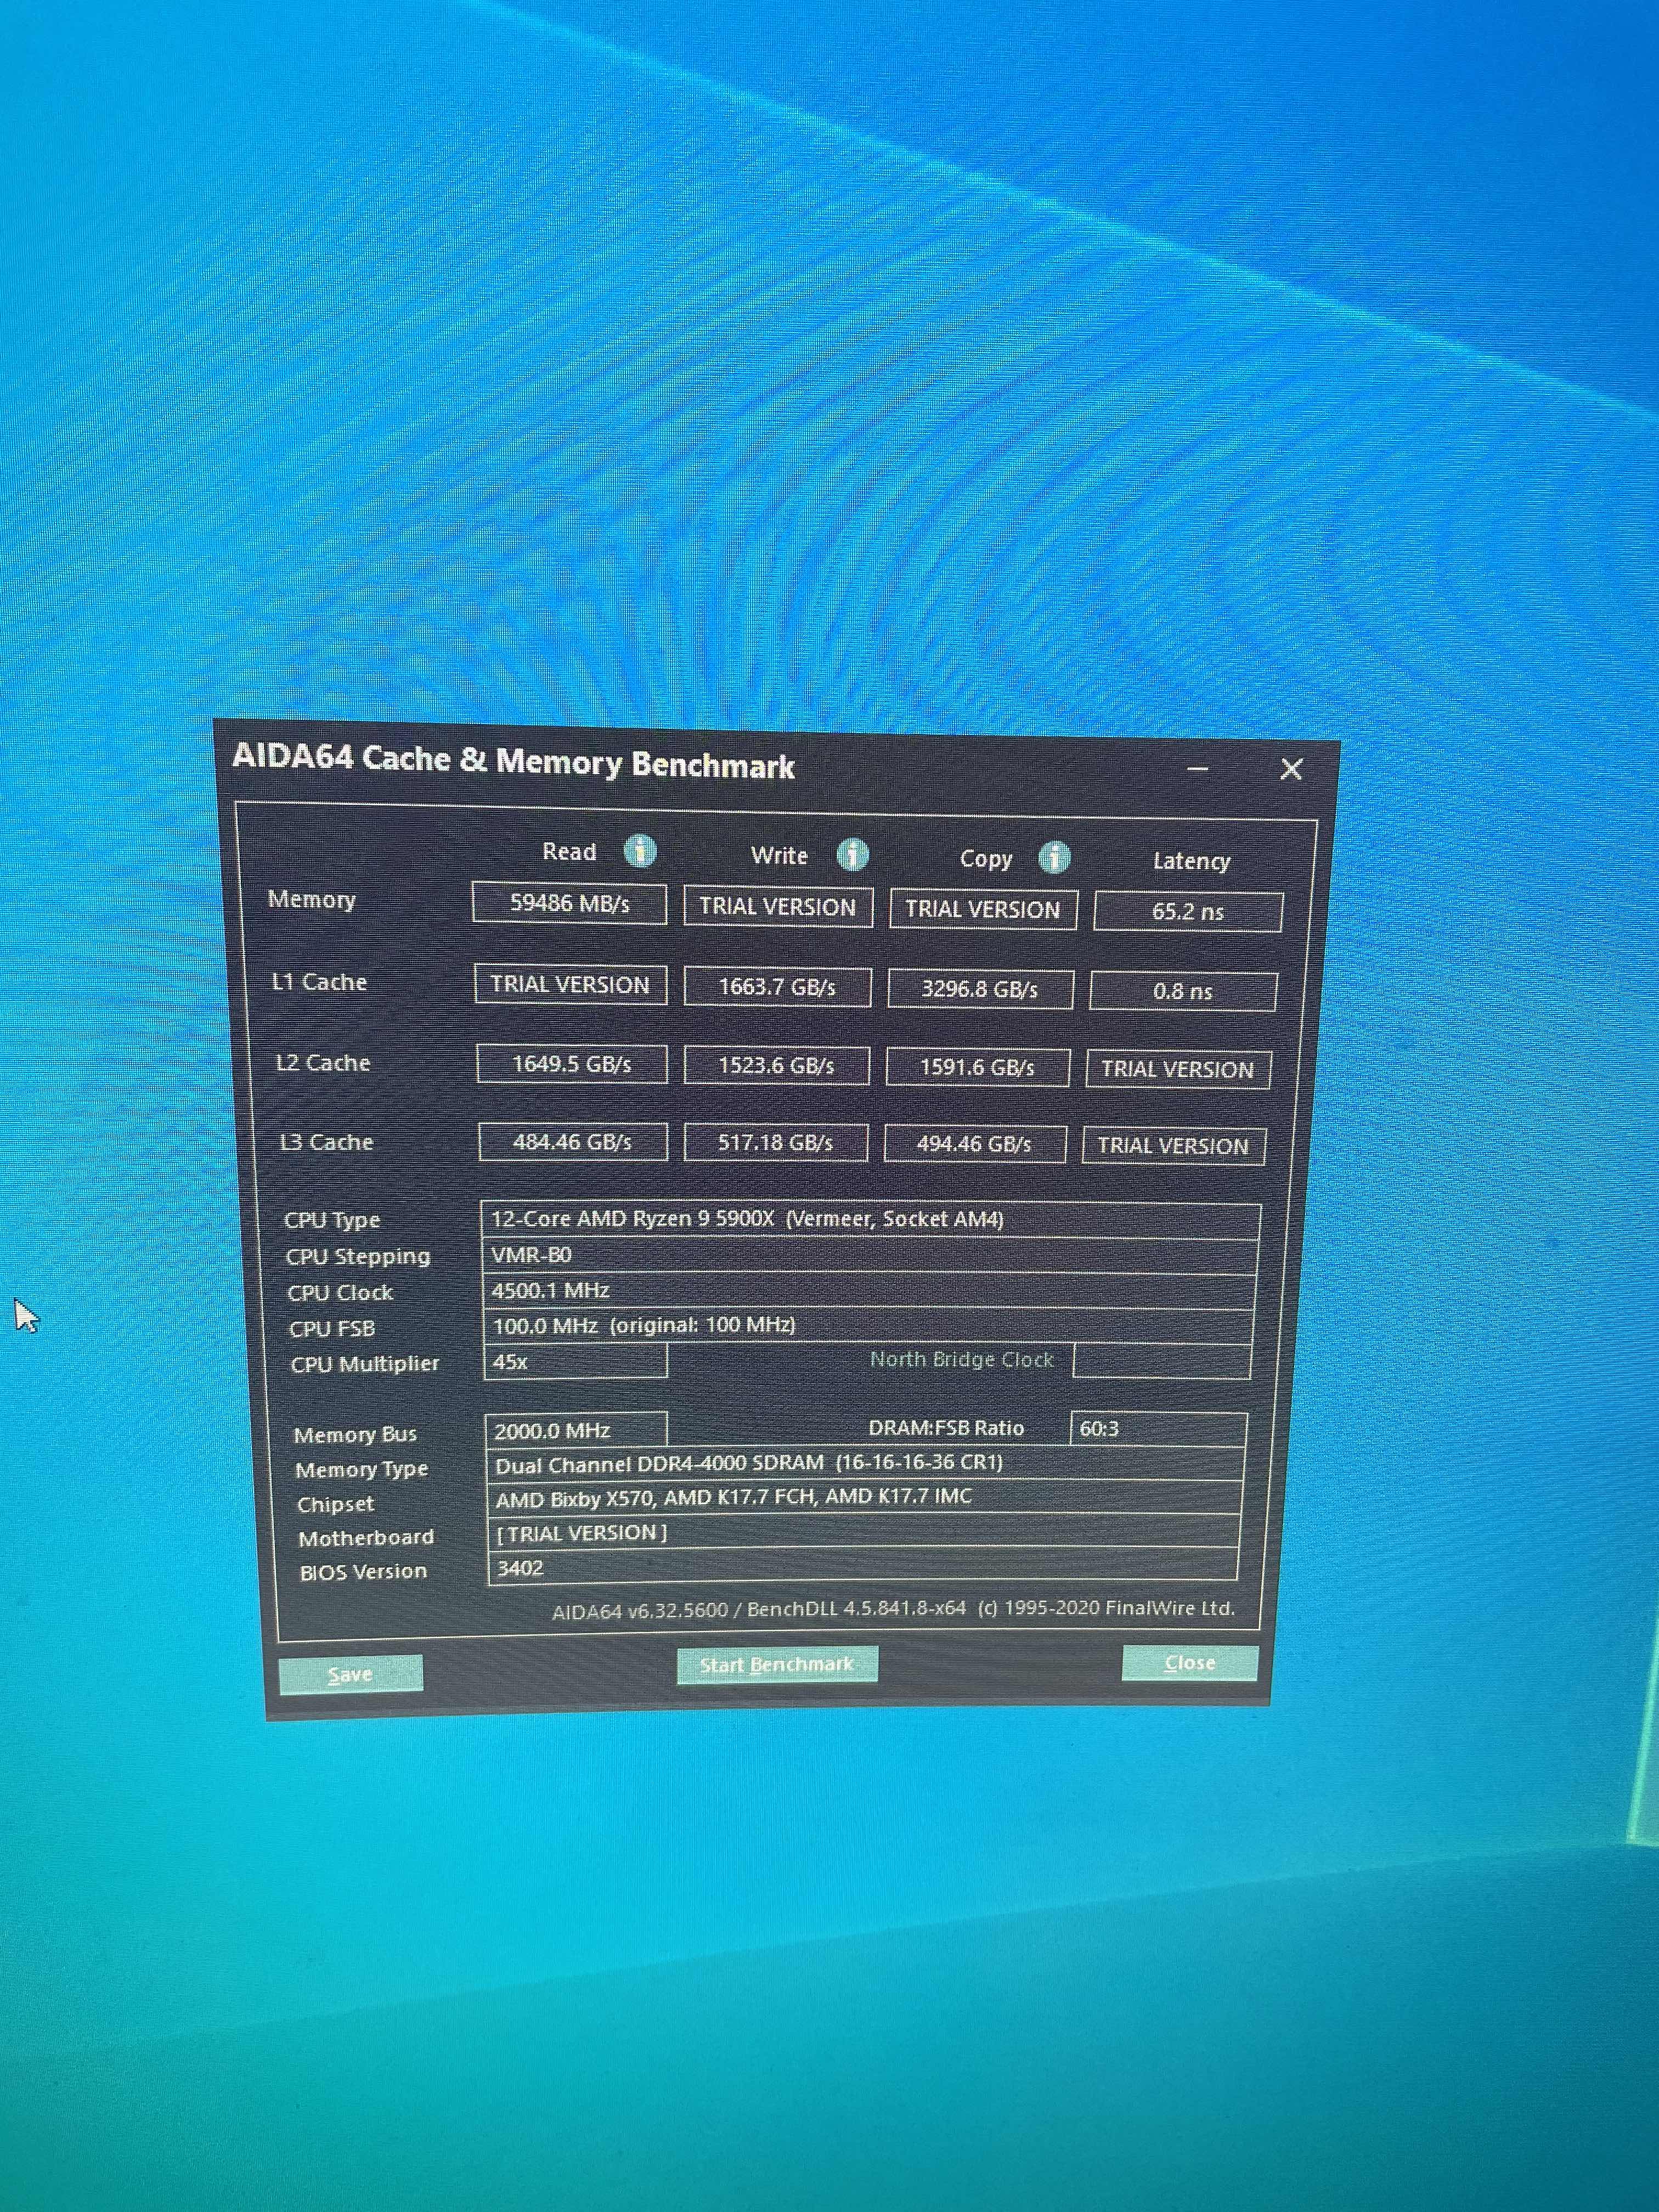Click the Write column info icon
Screen dimensions: 1659x2212
coord(852,855)
